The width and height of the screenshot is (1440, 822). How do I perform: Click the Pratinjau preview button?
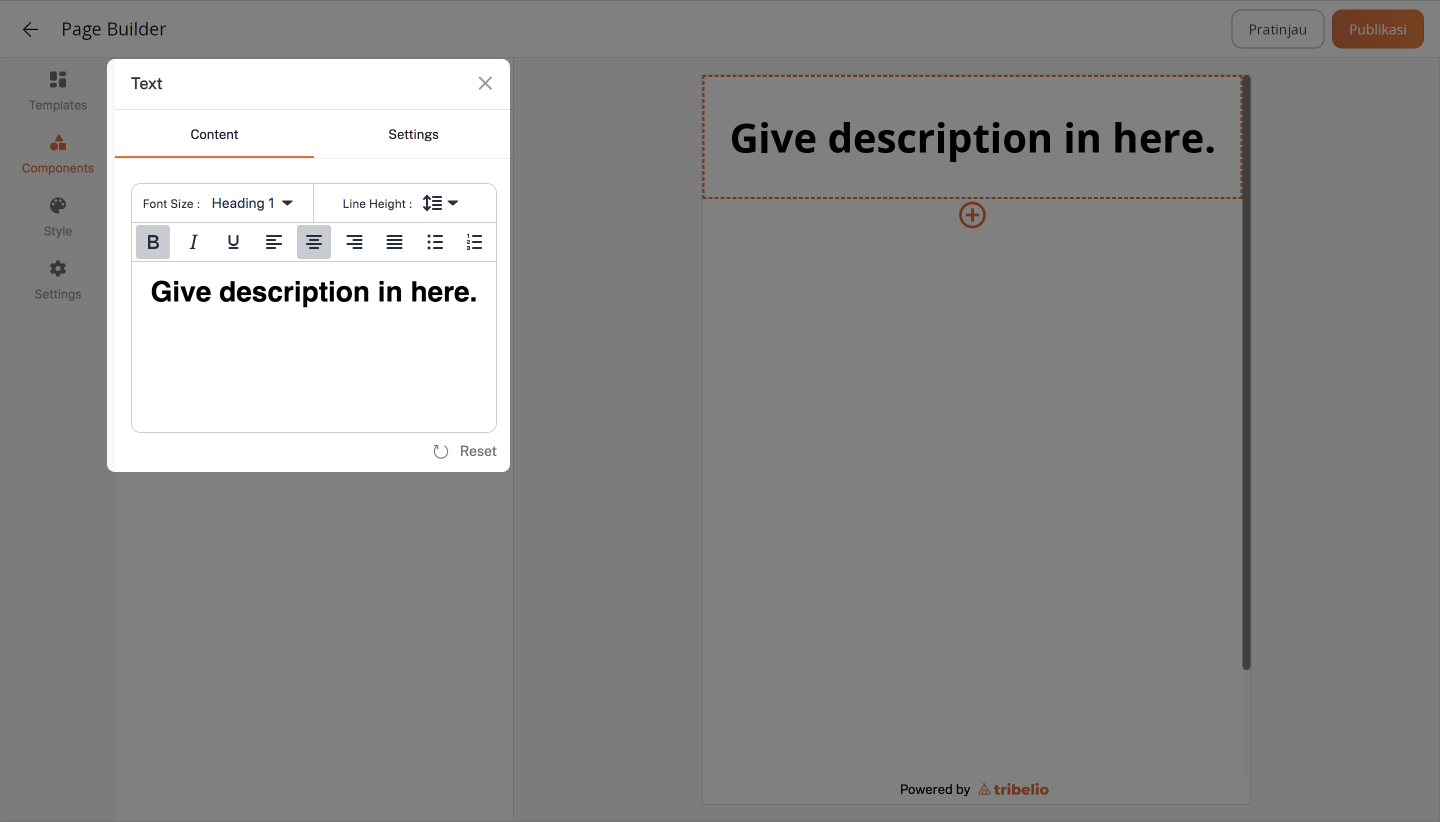pyautogui.click(x=1278, y=29)
